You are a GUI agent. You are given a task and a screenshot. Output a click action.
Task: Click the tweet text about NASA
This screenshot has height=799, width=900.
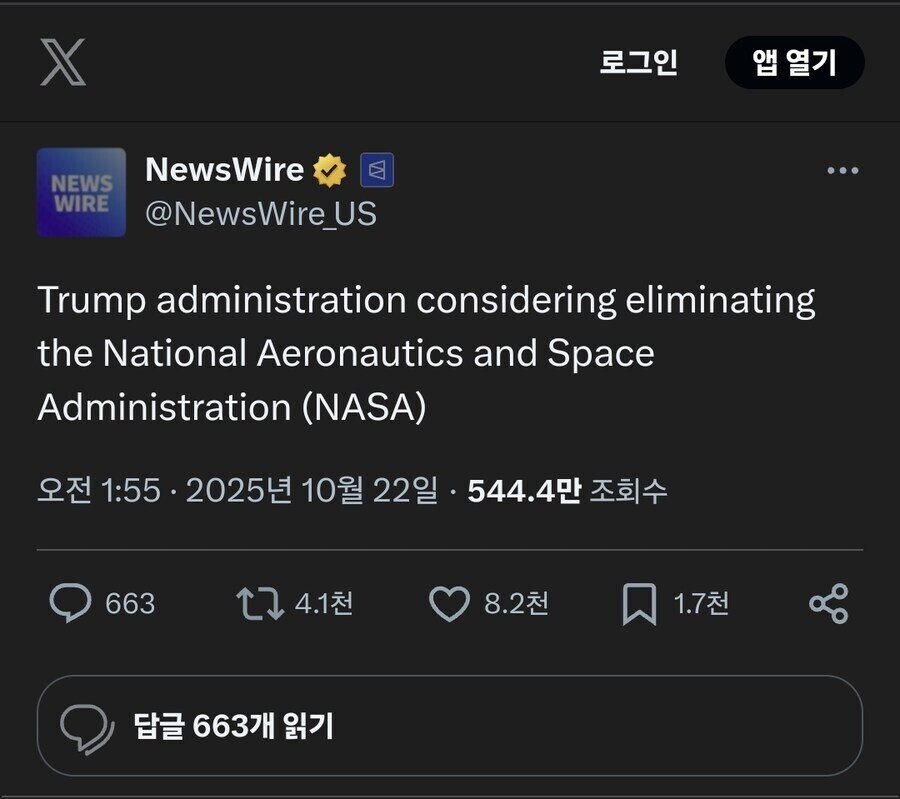426,354
